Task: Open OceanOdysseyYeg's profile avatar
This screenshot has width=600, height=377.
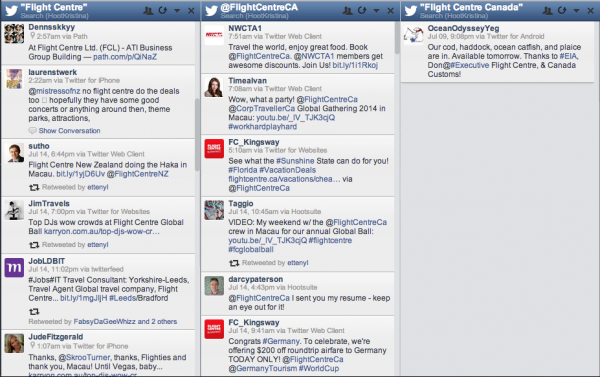Action: (x=414, y=35)
